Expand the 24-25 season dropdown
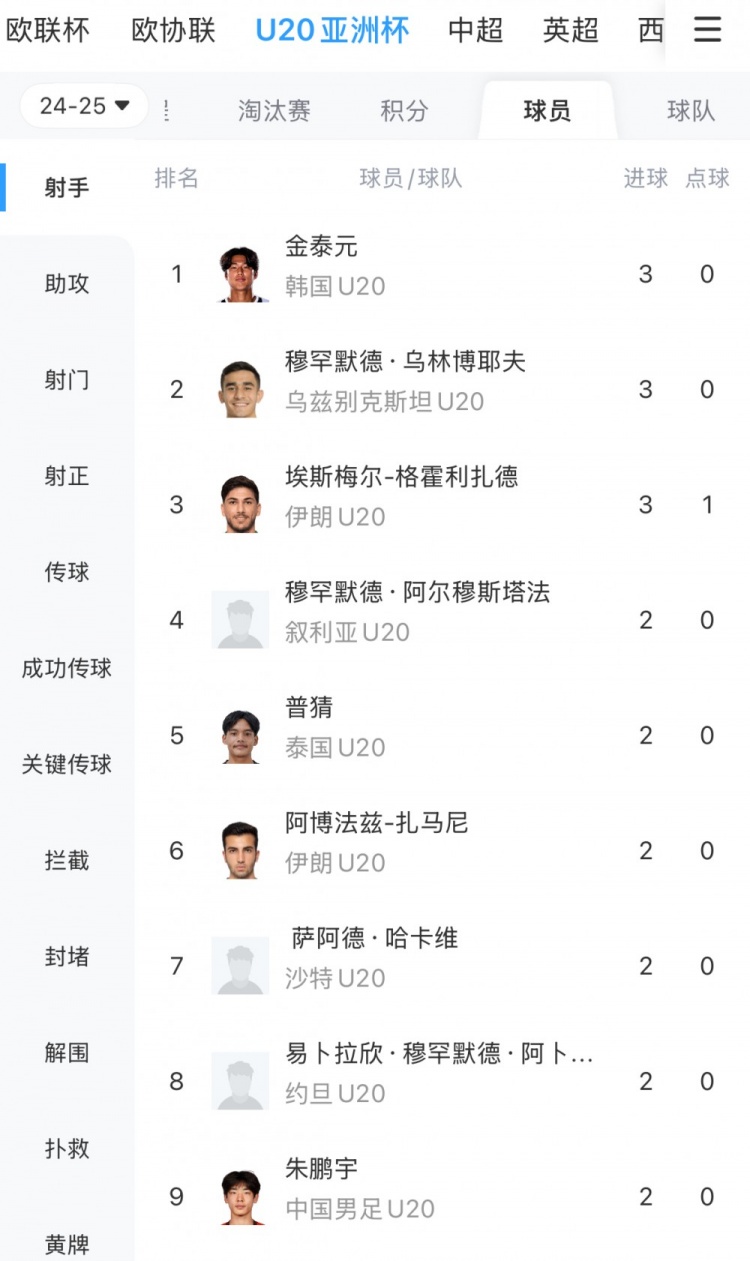Image resolution: width=750 pixels, height=1261 pixels. coord(84,106)
